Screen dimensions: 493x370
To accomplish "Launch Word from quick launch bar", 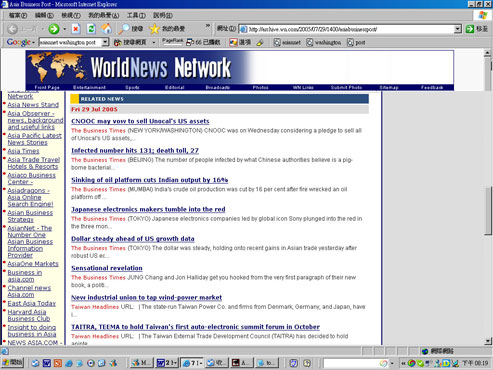I will tap(46, 363).
